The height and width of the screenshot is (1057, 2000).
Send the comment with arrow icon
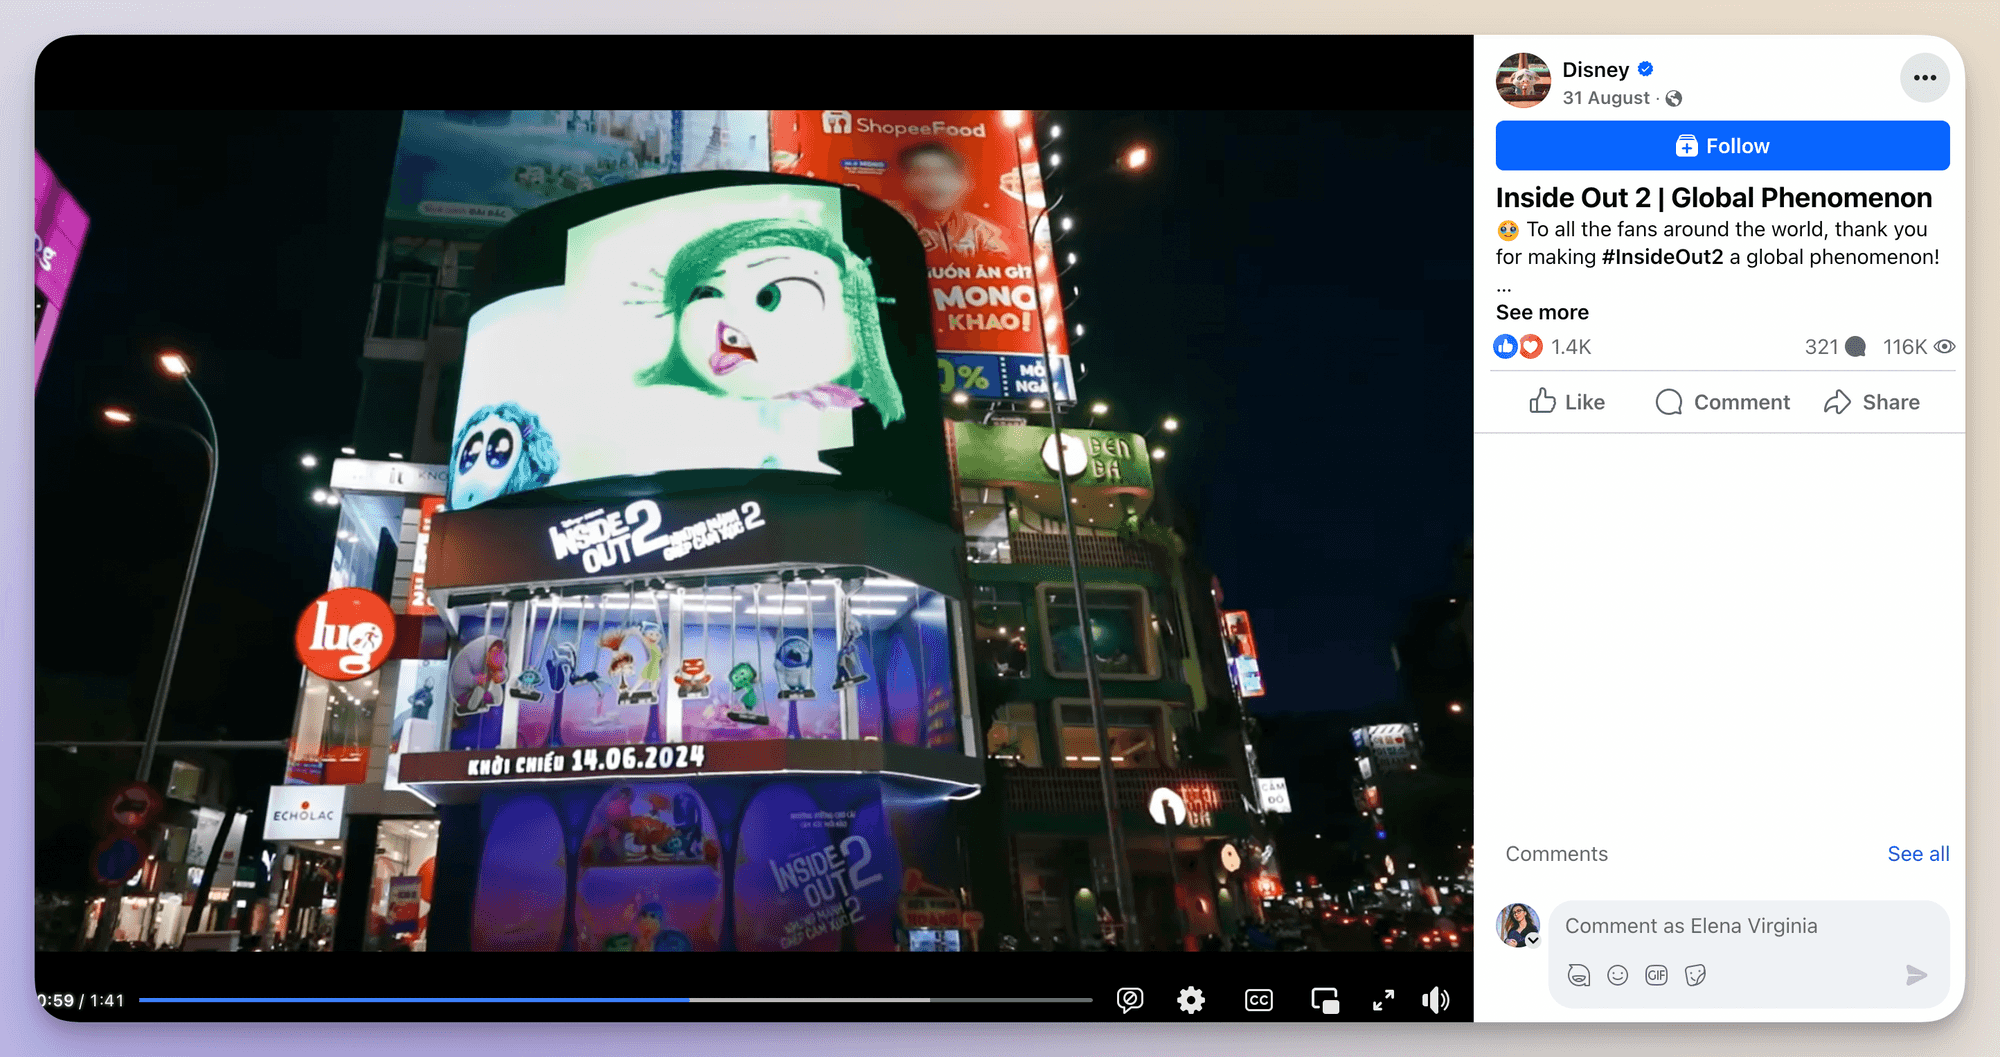[1916, 975]
